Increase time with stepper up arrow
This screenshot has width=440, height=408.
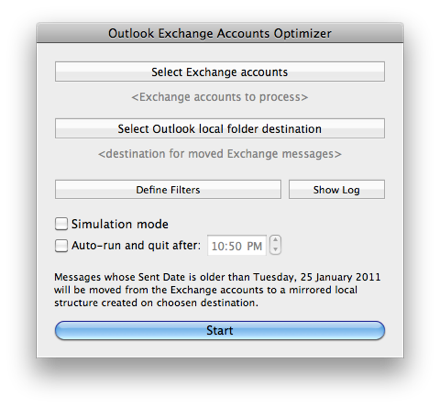pyautogui.click(x=275, y=240)
